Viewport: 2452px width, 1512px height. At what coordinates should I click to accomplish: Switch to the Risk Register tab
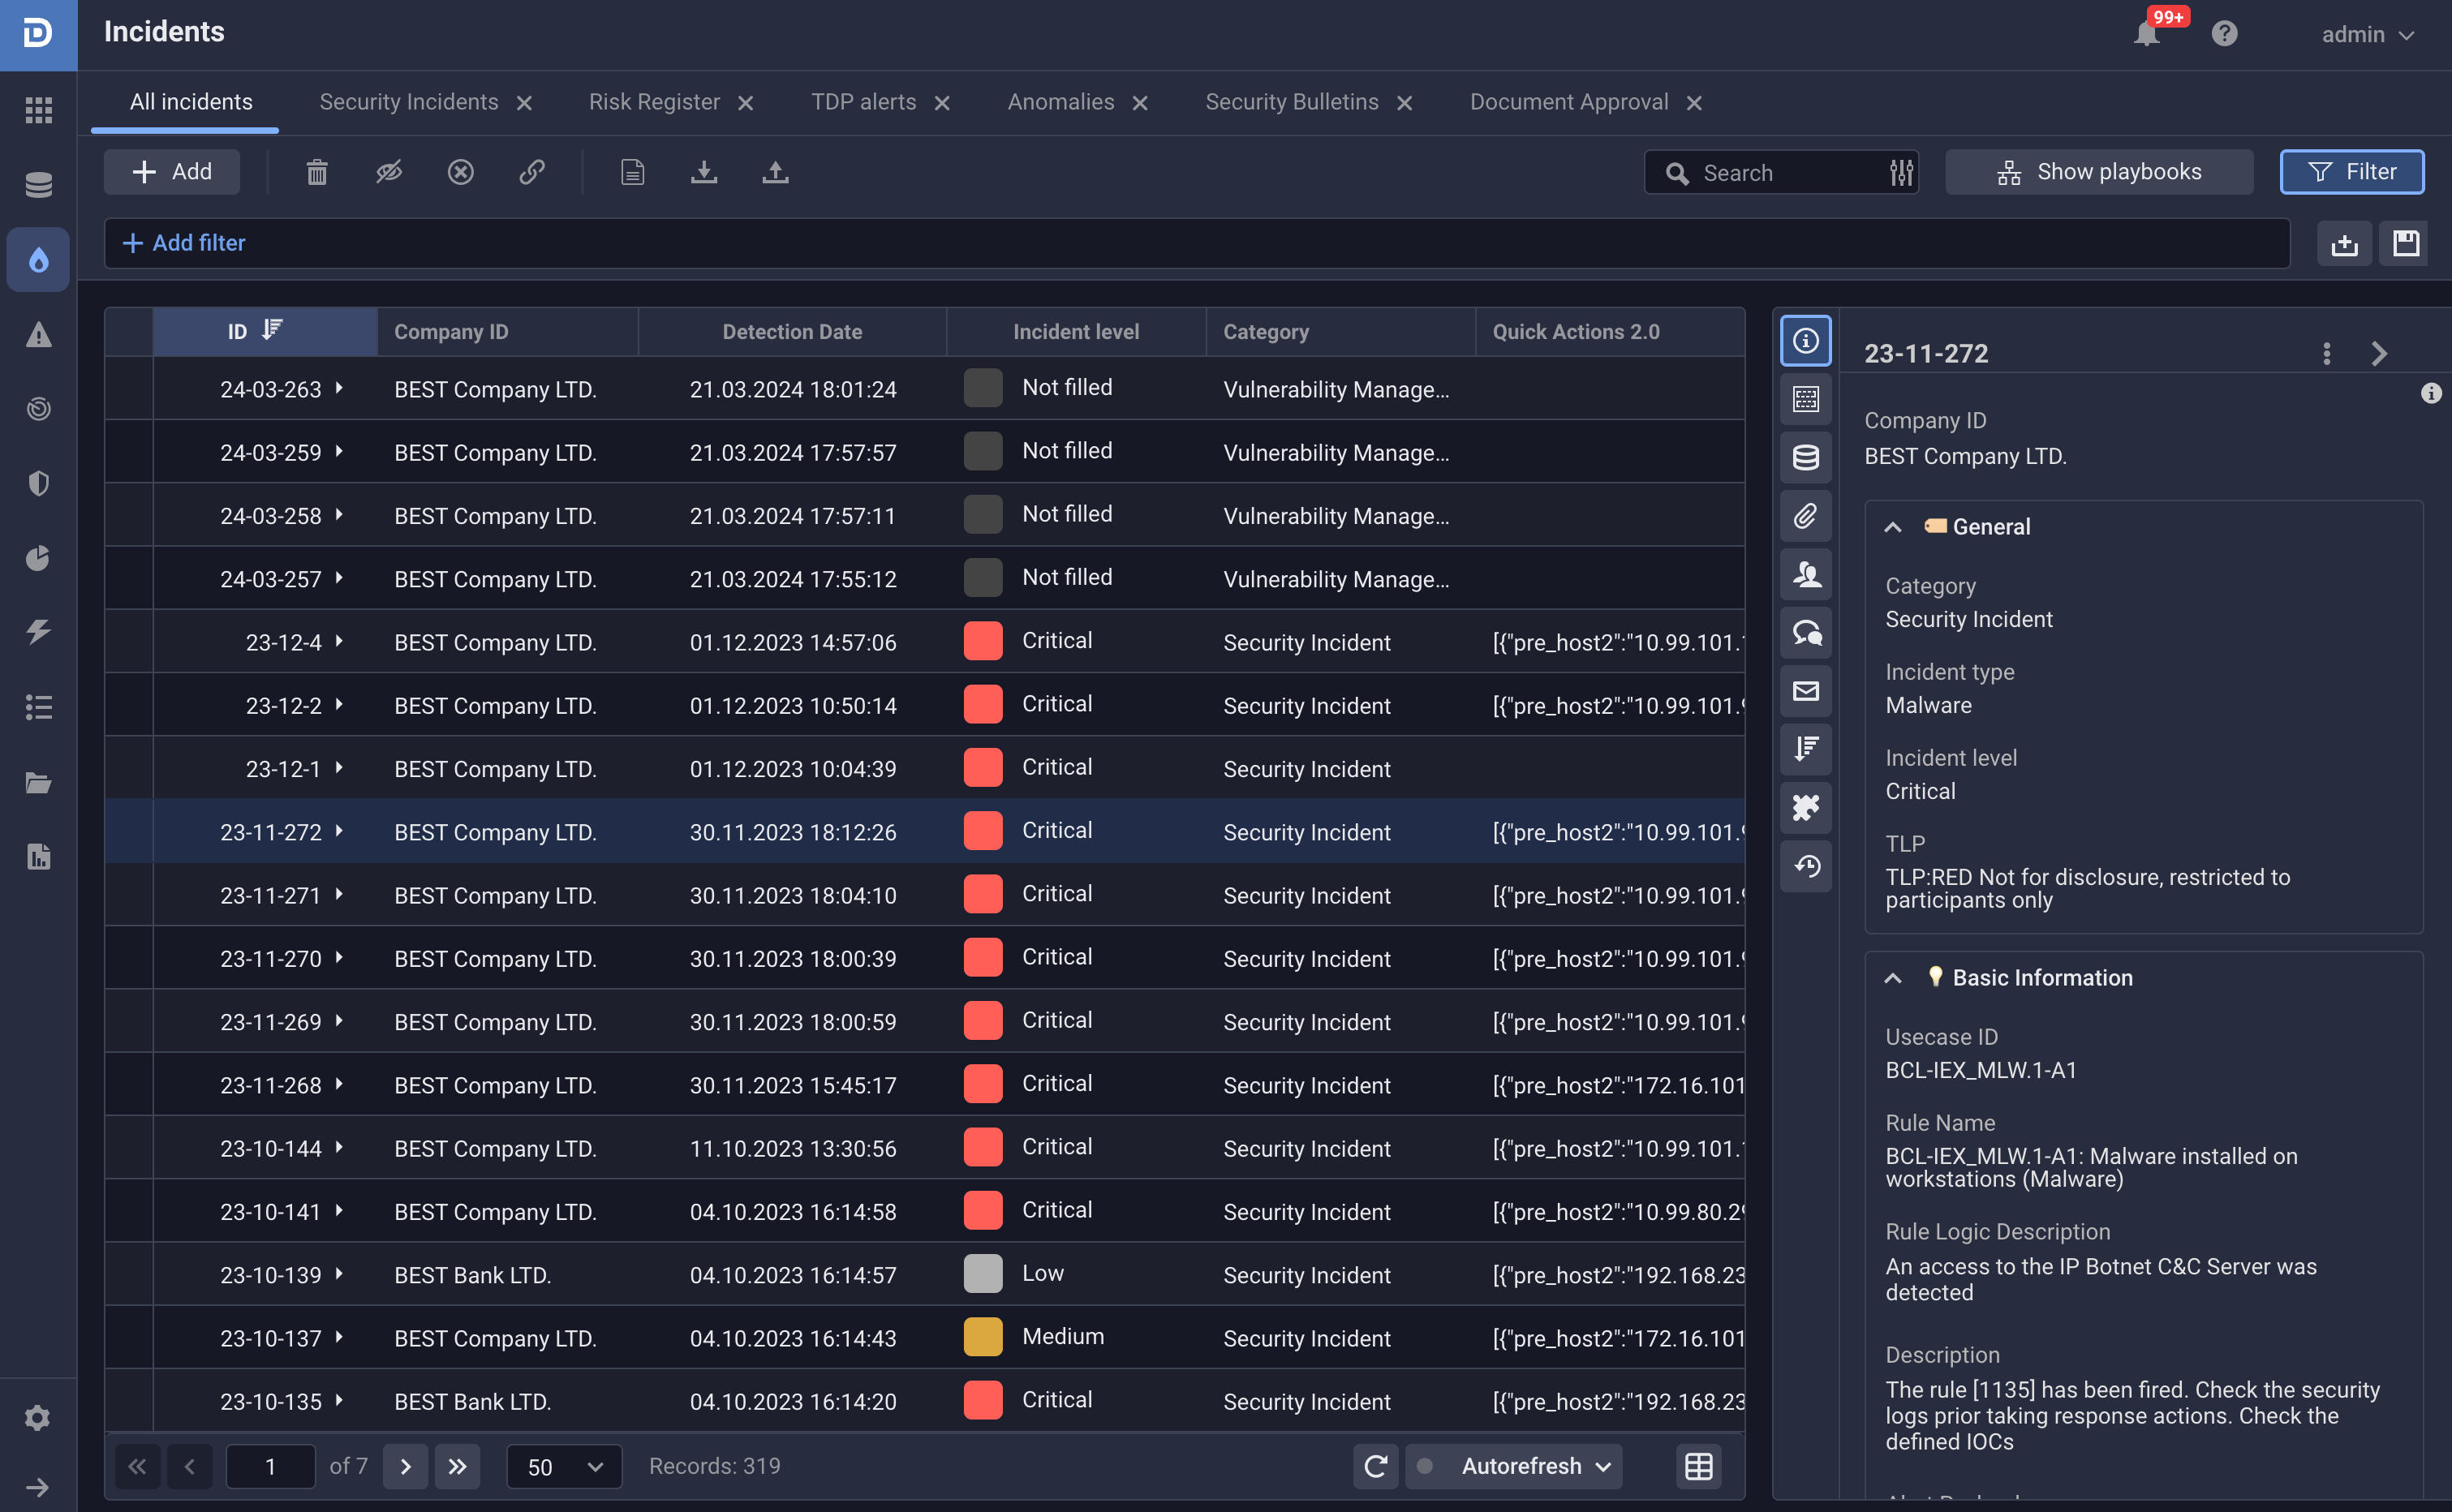654,102
